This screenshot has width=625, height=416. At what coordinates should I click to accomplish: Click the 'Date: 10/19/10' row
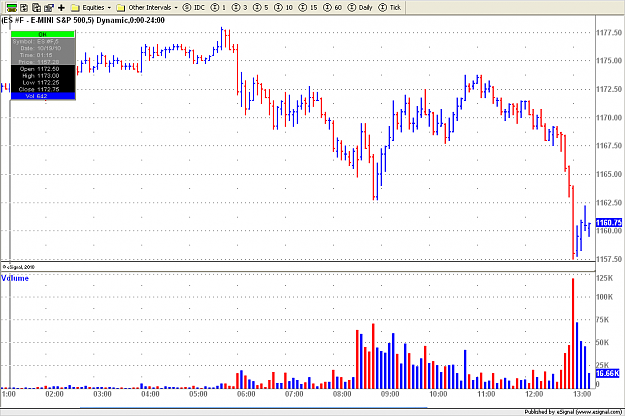[41, 48]
